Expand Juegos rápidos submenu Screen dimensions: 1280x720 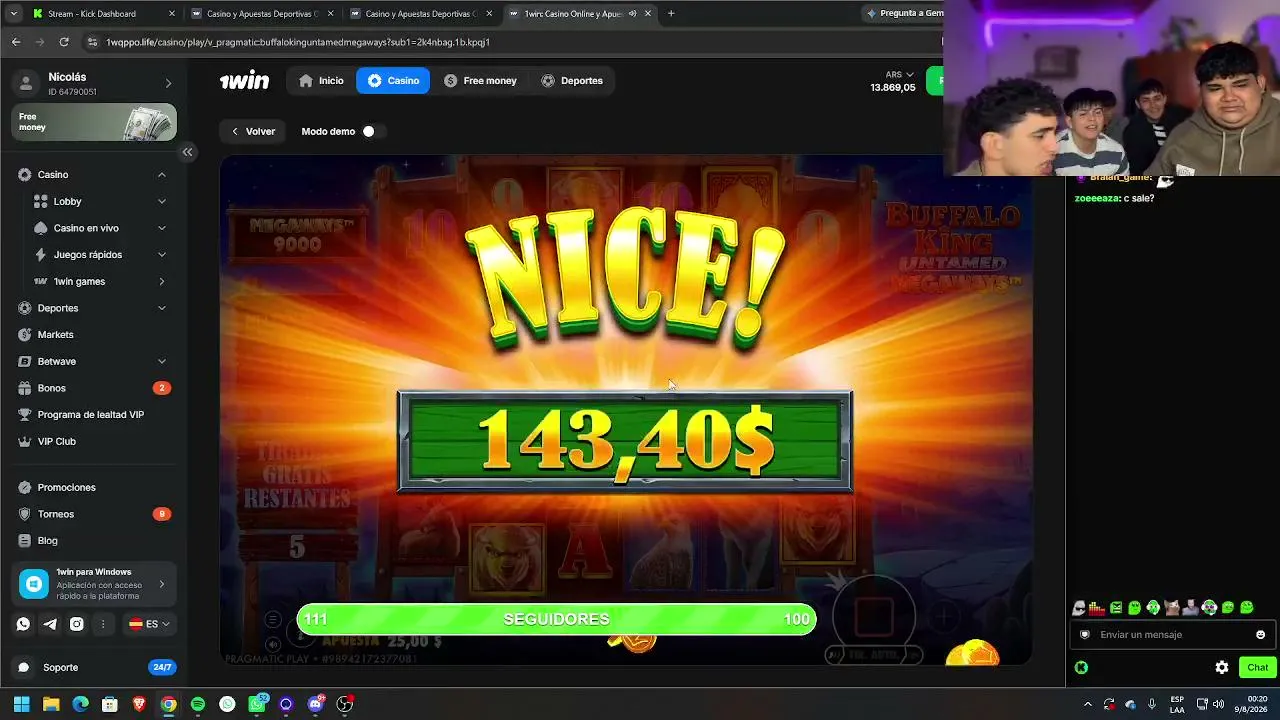point(162,255)
